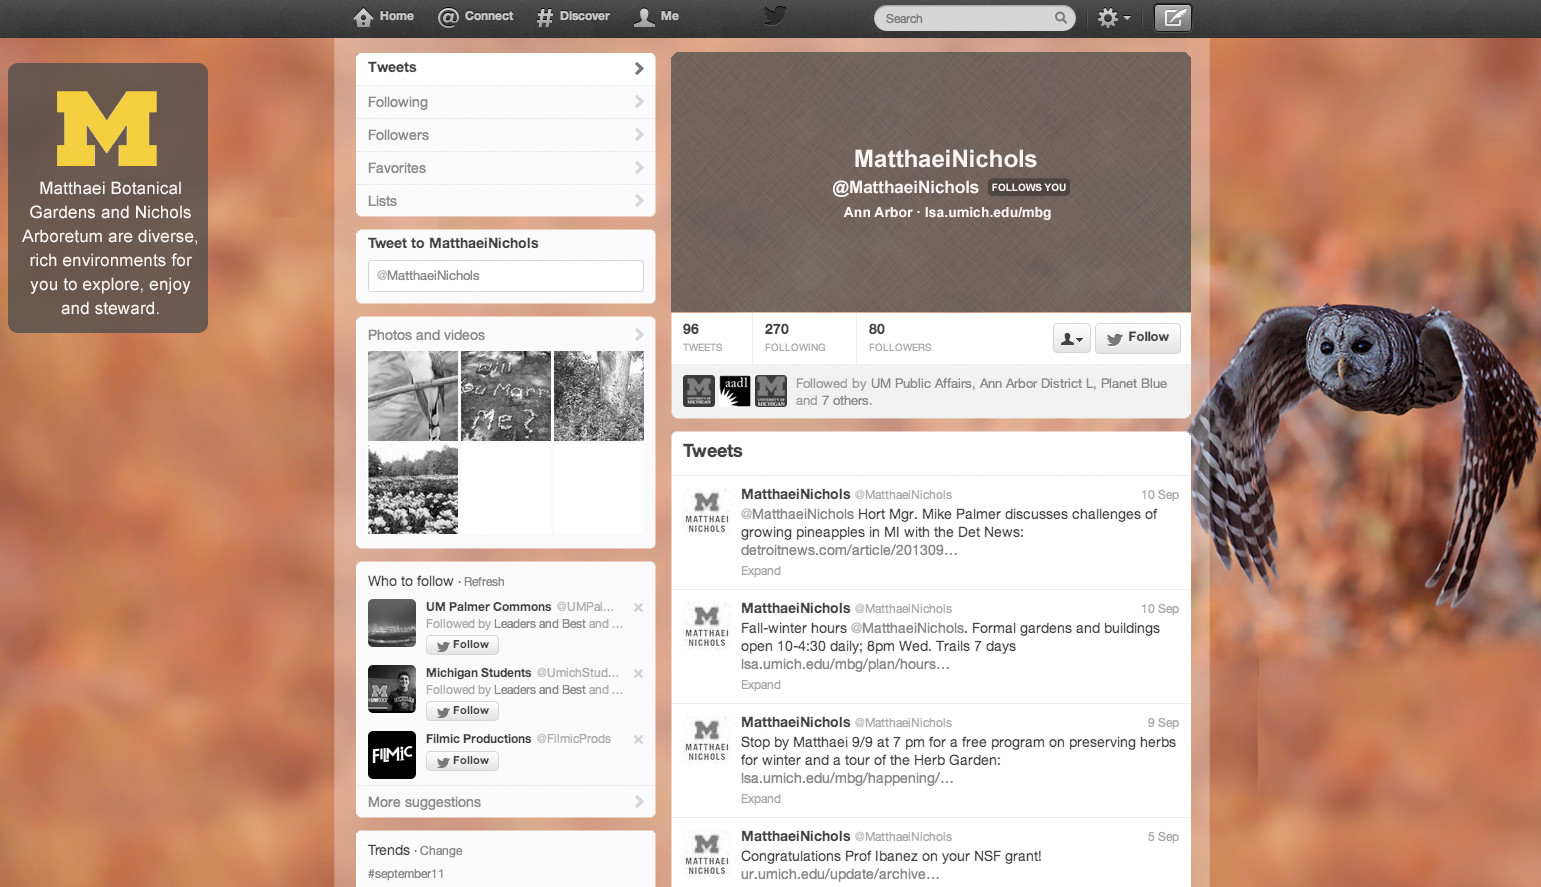1541x887 pixels.
Task: Open lsa.umich.edu/mbg/happening link
Action: tap(847, 778)
